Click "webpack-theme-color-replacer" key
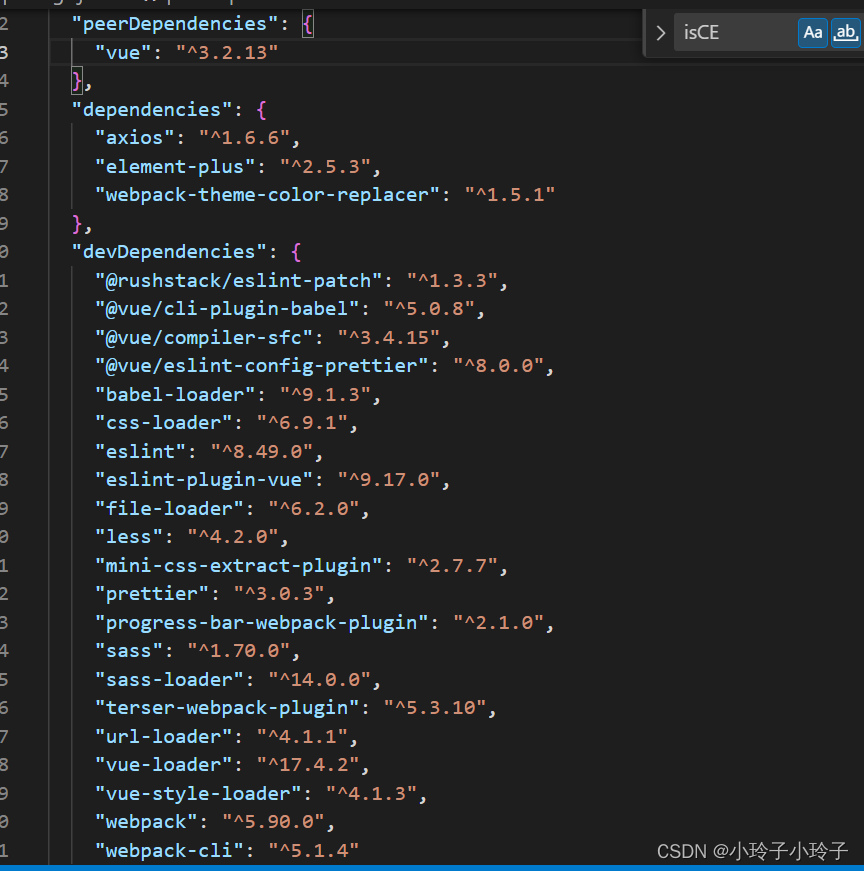Screen dimensions: 864x871 pyautogui.click(x=267, y=195)
